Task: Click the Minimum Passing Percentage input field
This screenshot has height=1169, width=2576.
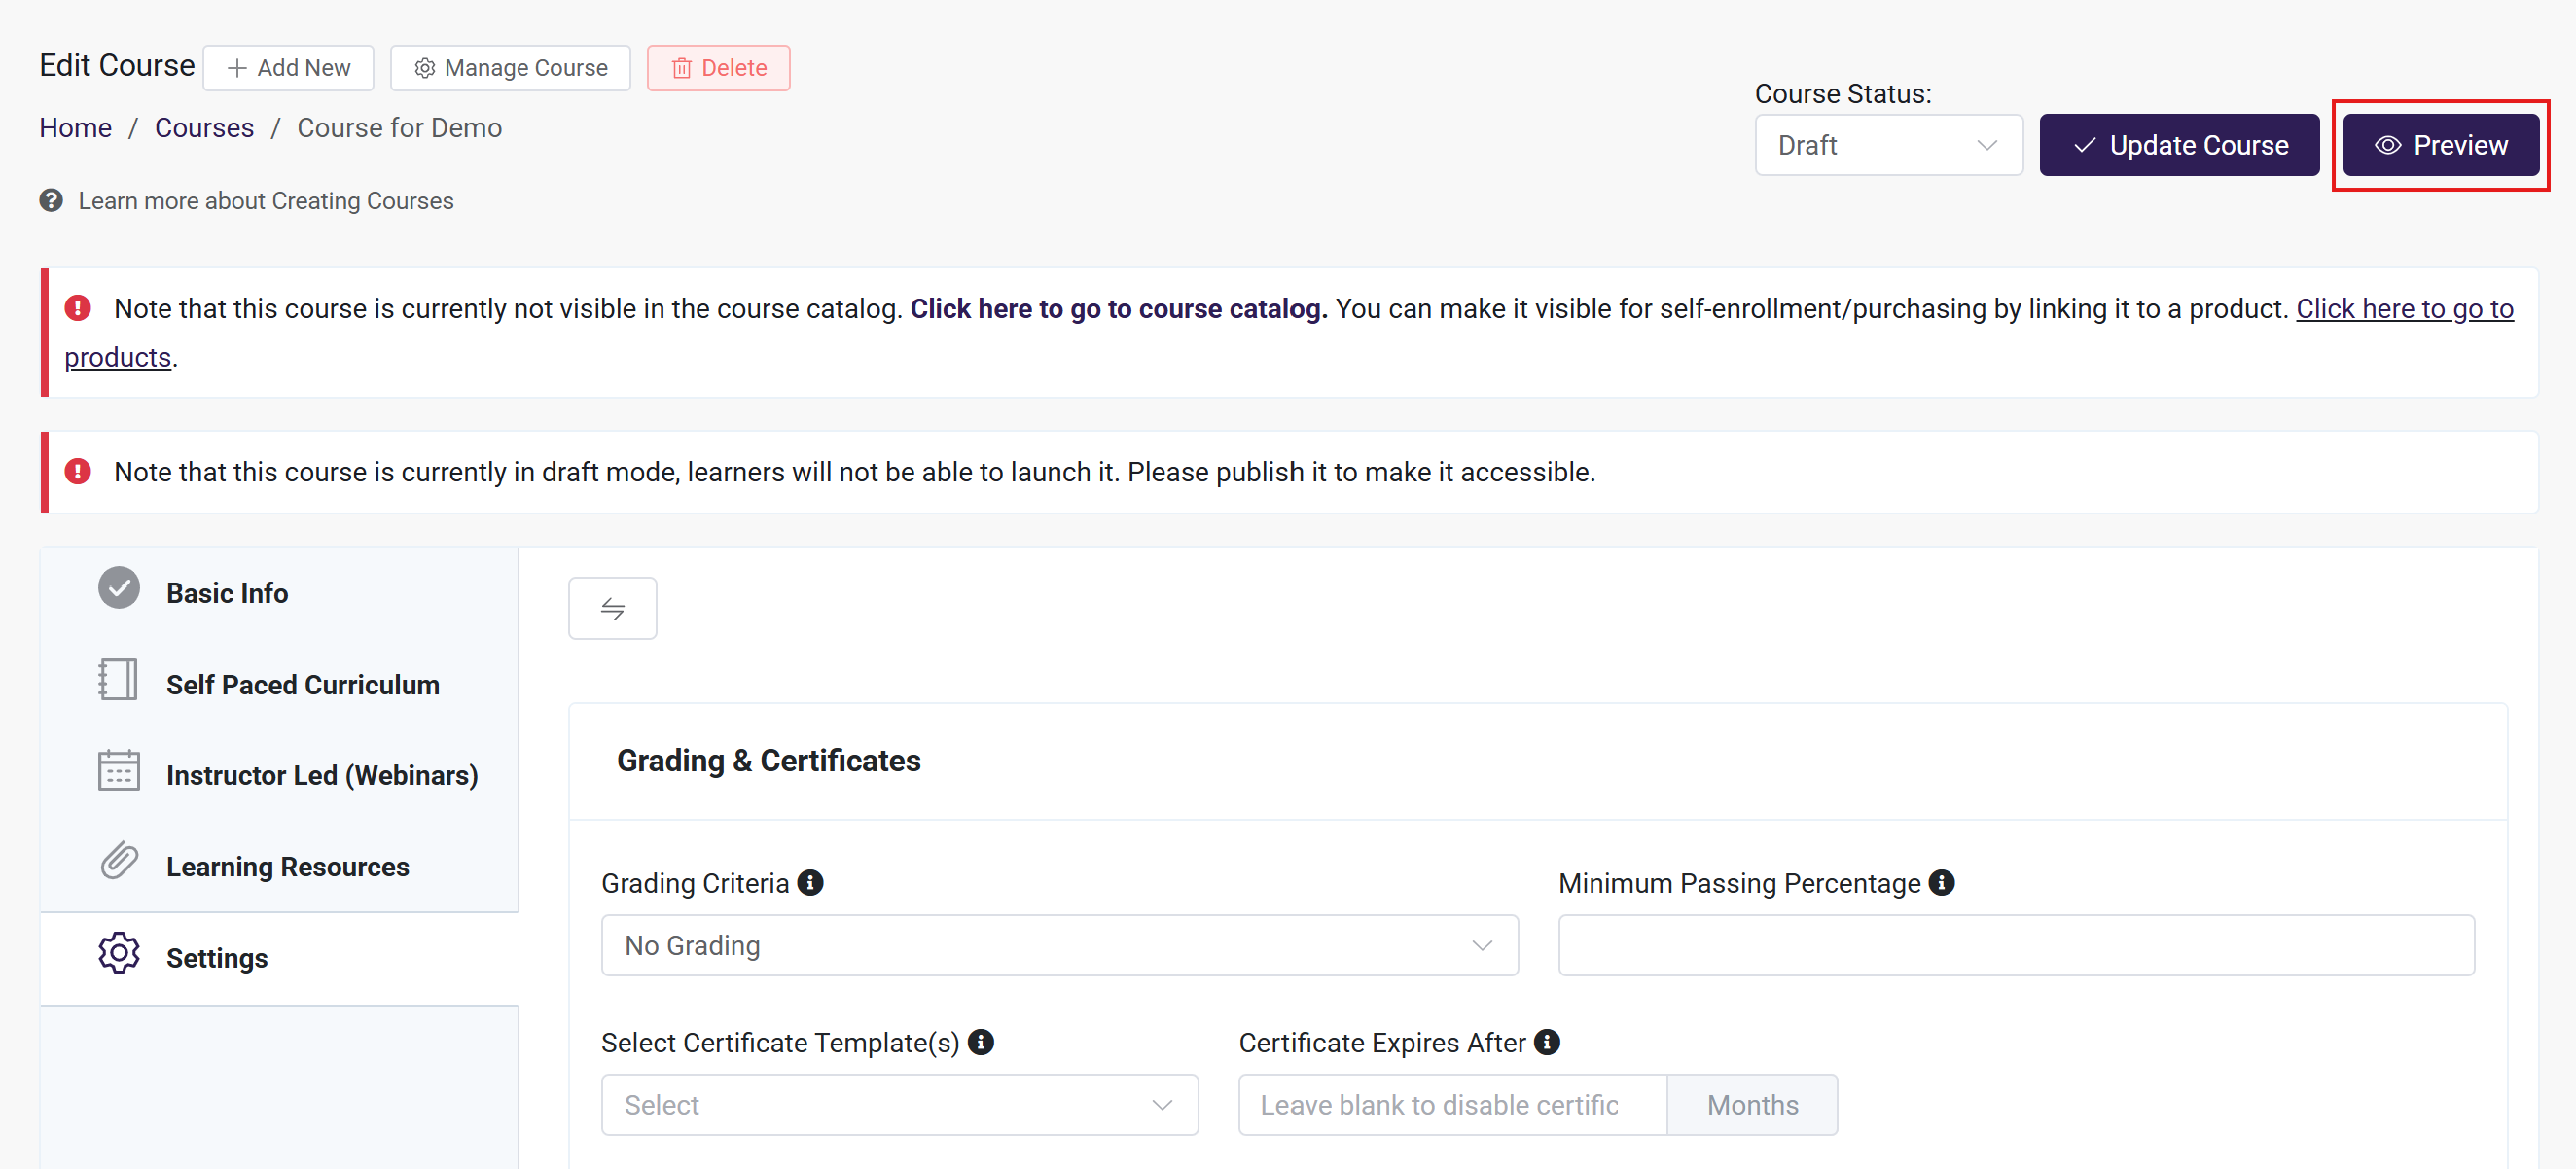Action: click(2015, 945)
